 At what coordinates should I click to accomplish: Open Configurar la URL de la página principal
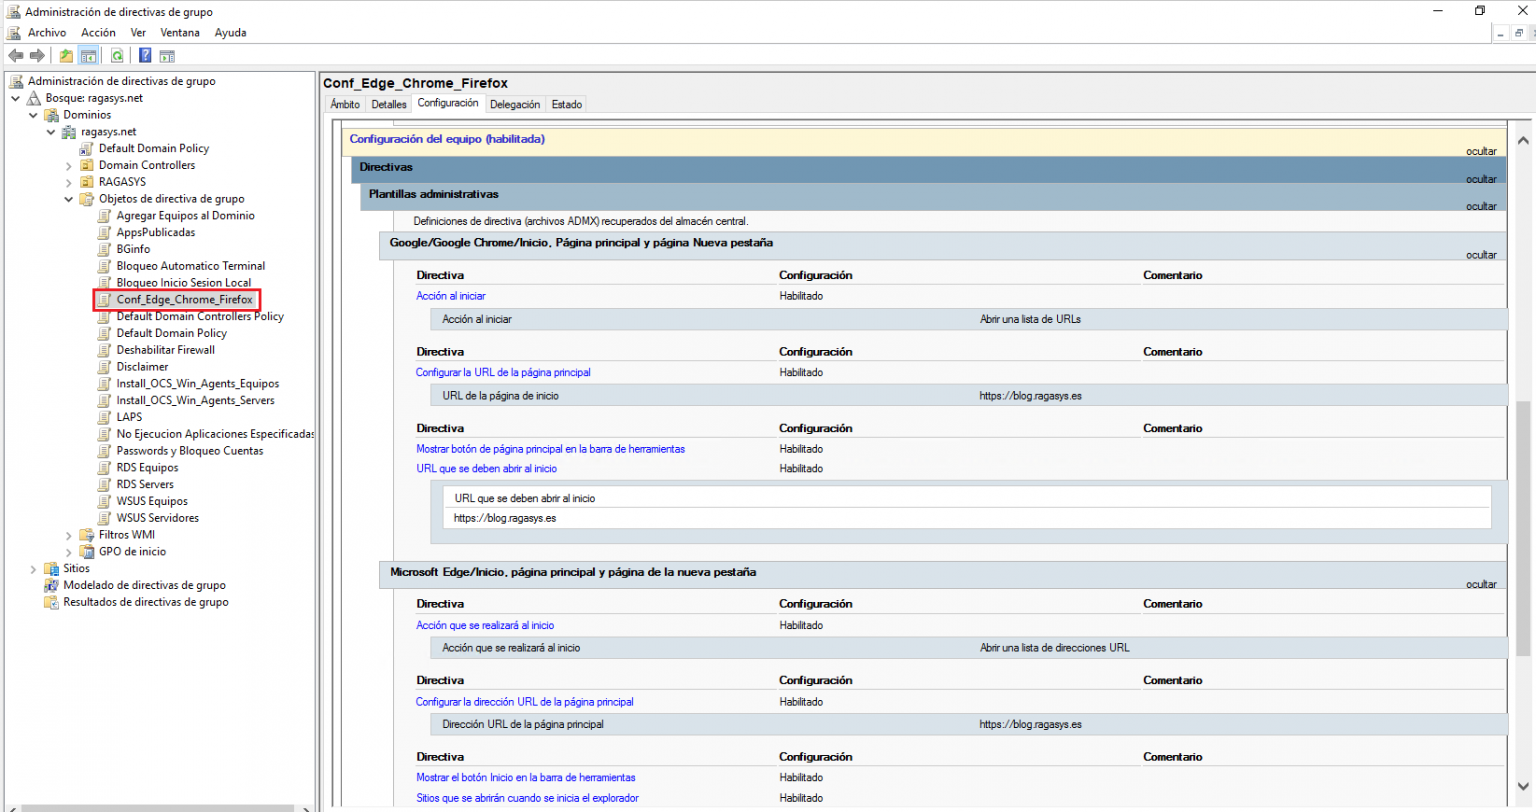point(504,372)
